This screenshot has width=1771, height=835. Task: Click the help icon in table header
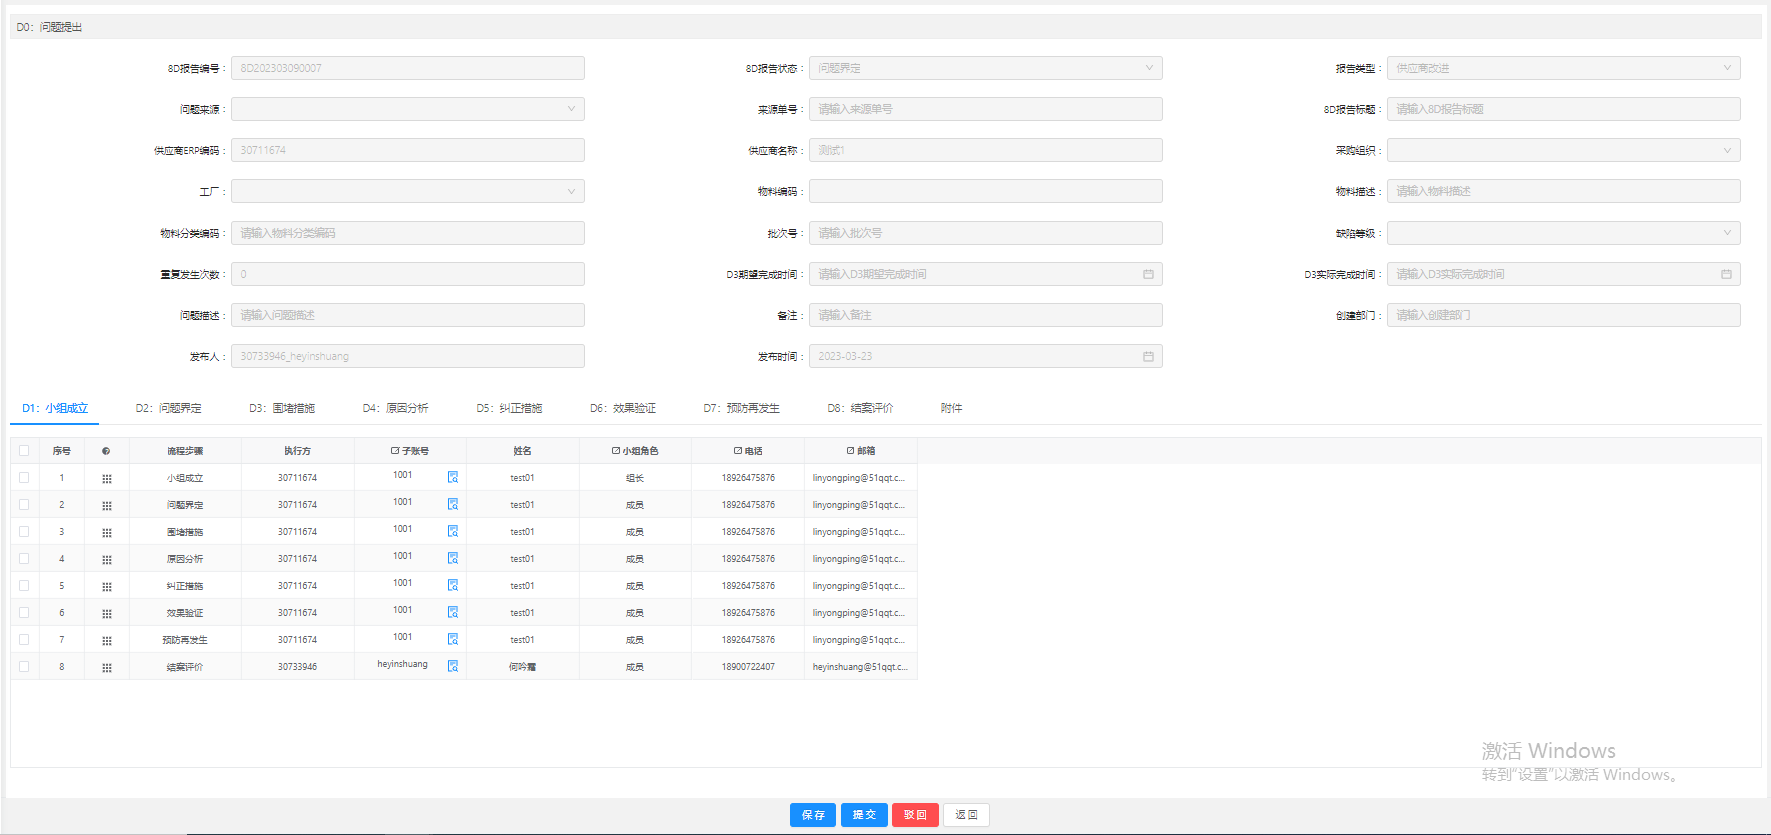pyautogui.click(x=106, y=451)
